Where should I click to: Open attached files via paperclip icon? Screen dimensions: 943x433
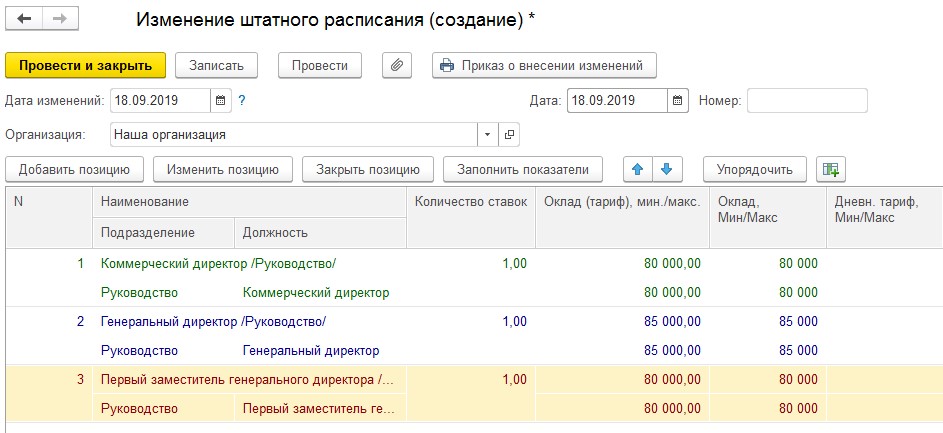397,65
